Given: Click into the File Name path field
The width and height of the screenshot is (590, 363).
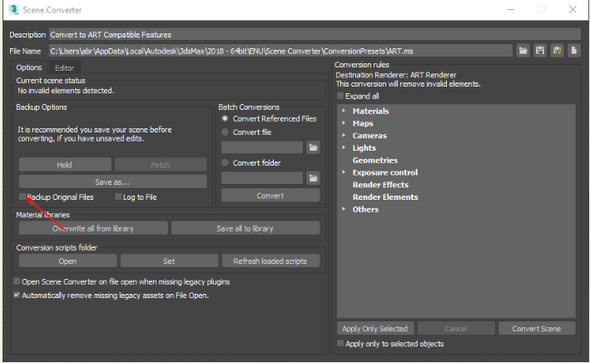Looking at the screenshot, I should tap(281, 51).
